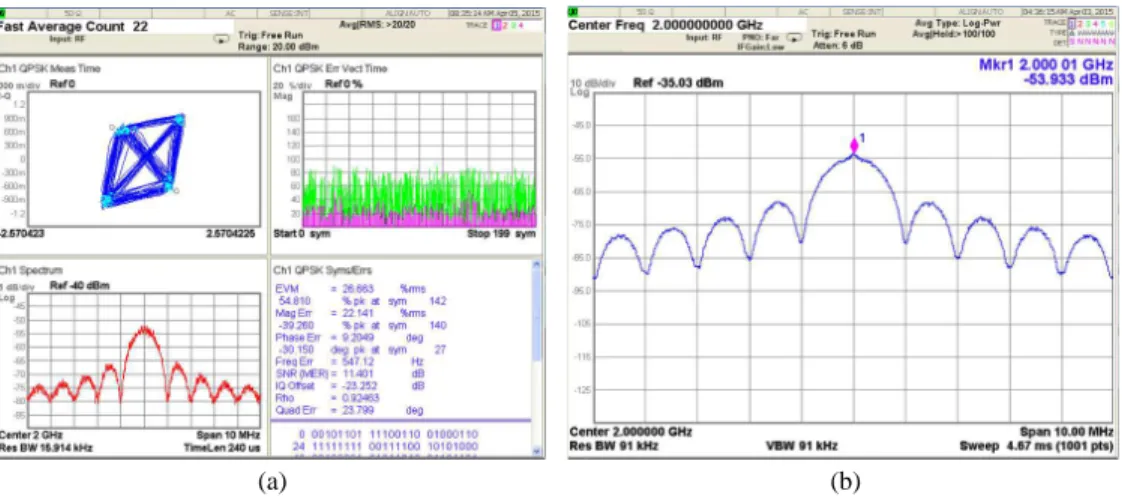This screenshot has width=1122, height=497.
Task: Click the Start 0 sym label
Action: 303,234
